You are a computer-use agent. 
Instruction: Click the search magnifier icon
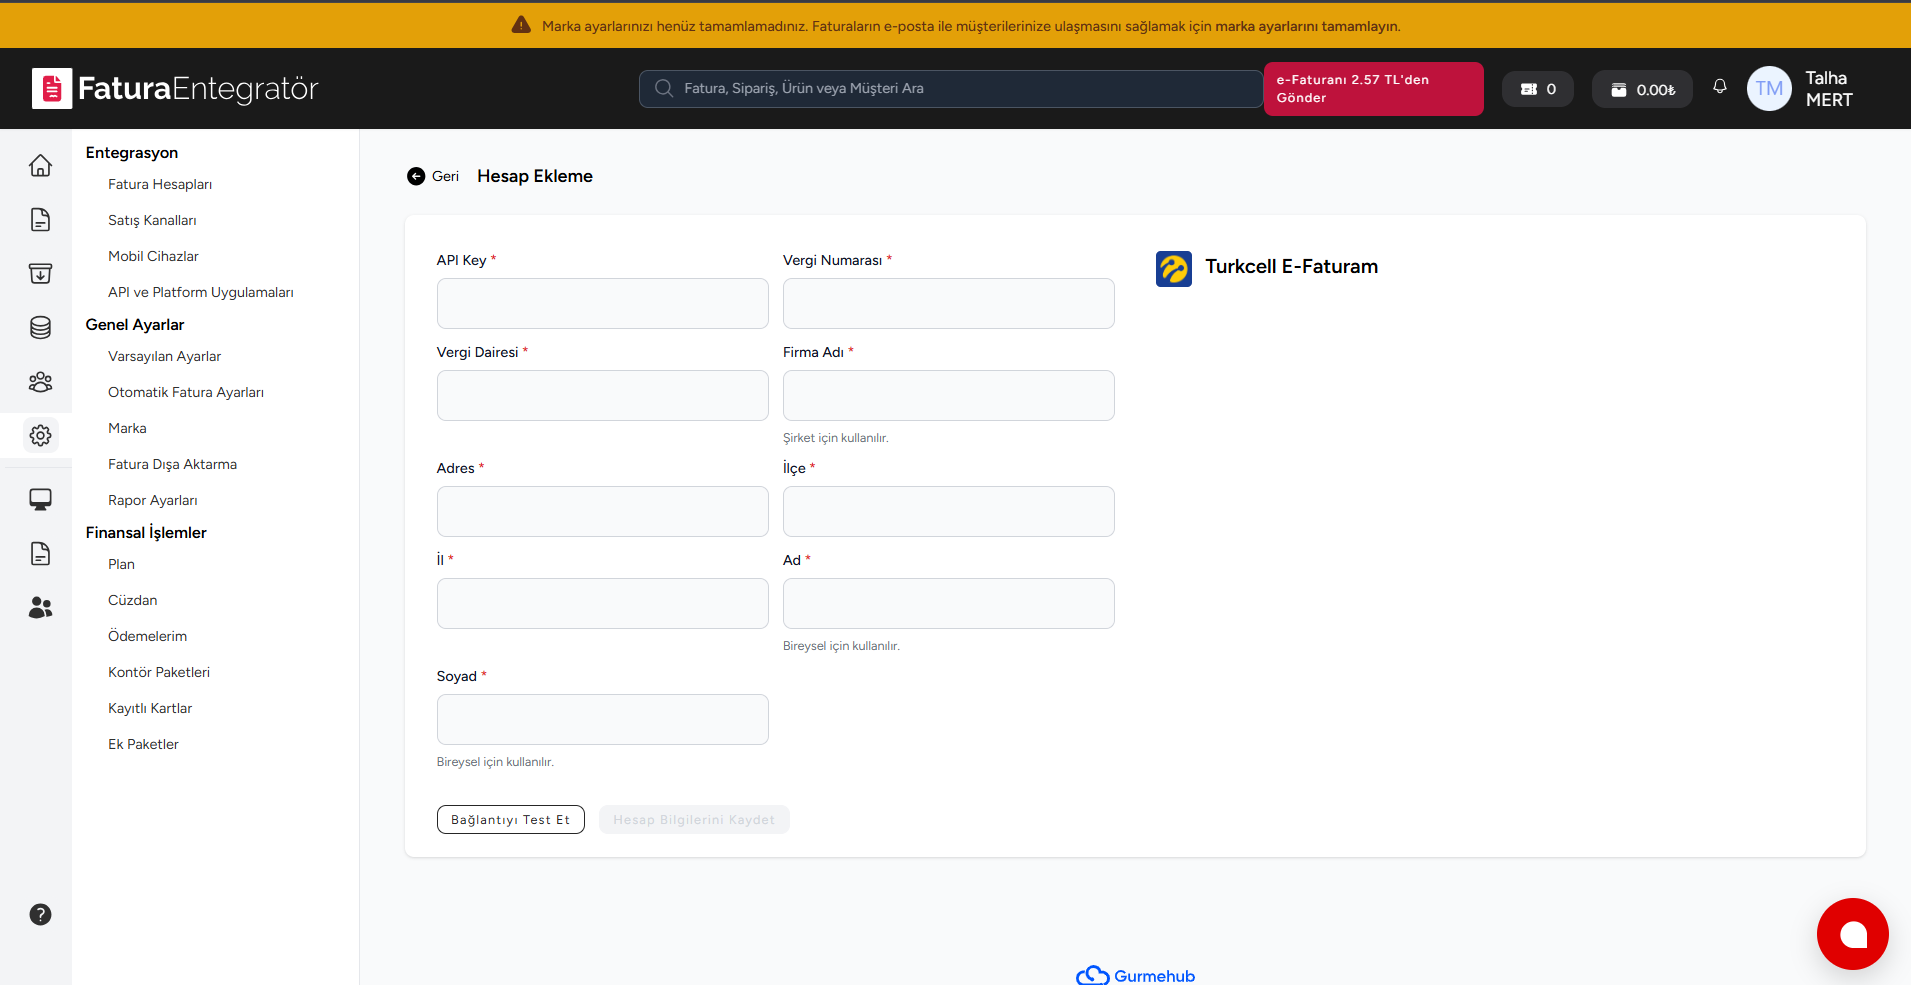[663, 88]
